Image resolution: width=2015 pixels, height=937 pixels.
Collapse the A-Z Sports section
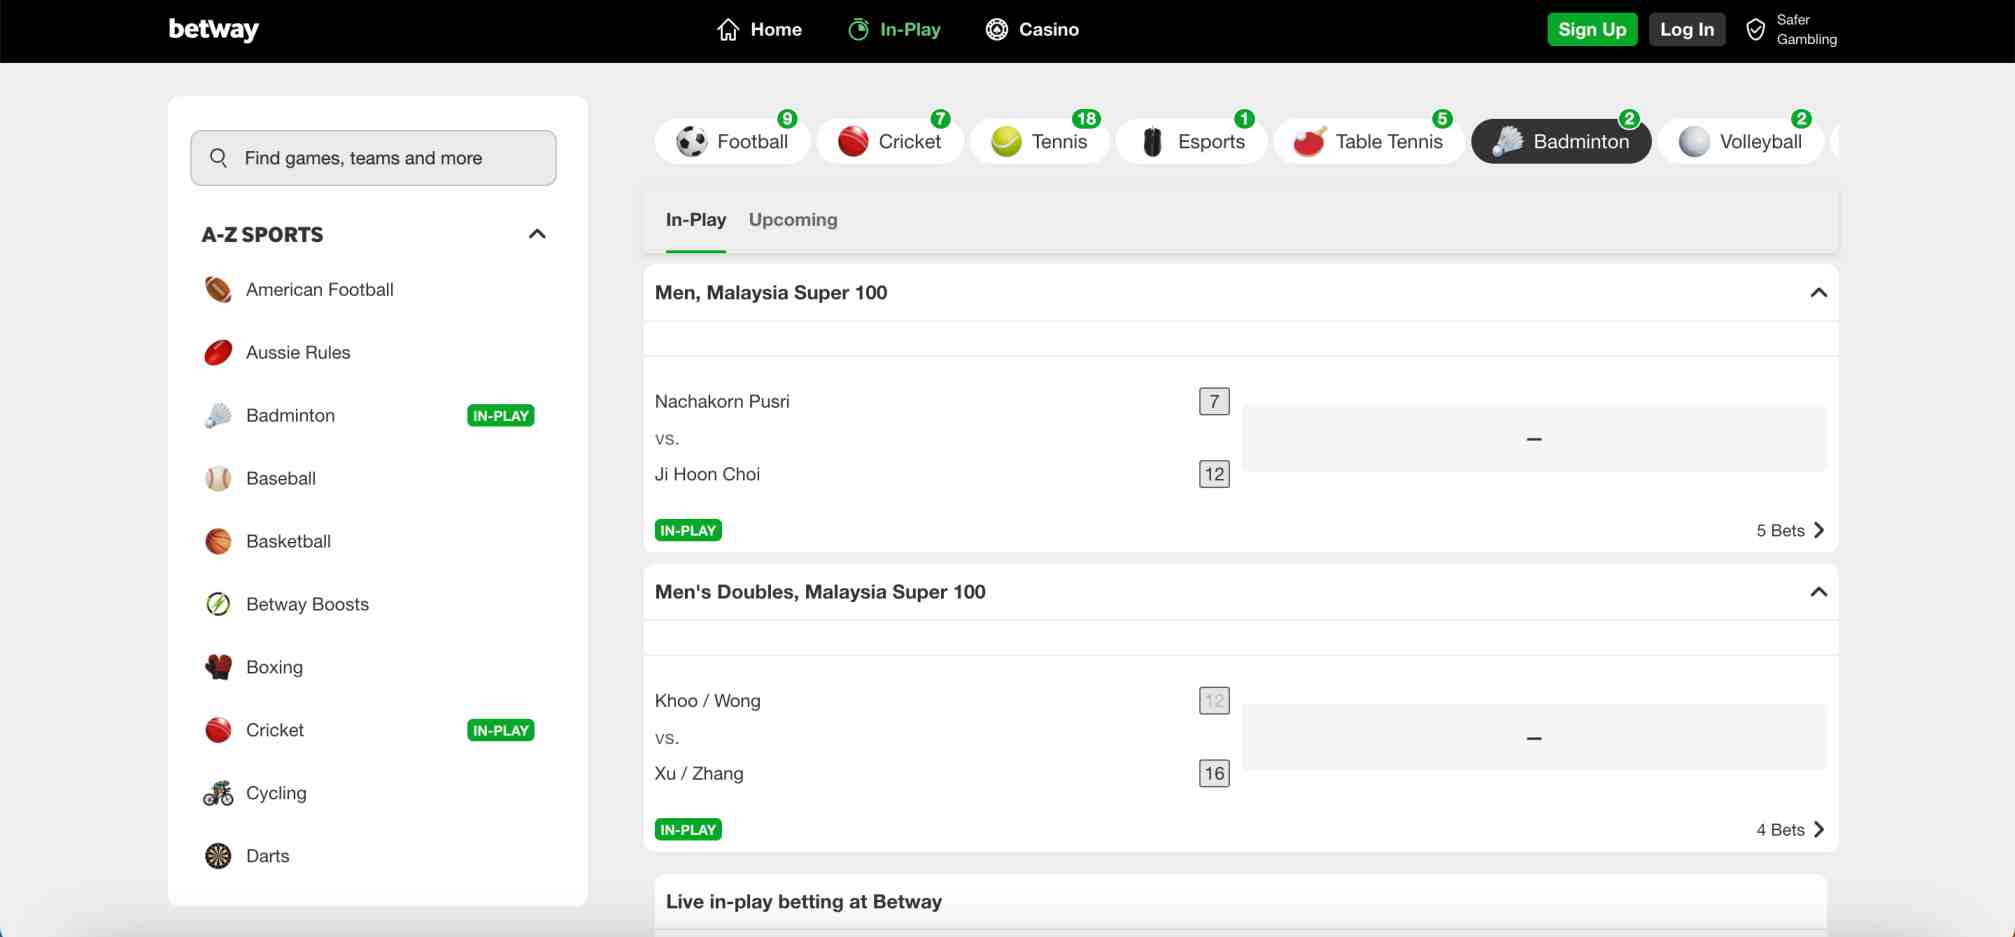[x=537, y=234]
